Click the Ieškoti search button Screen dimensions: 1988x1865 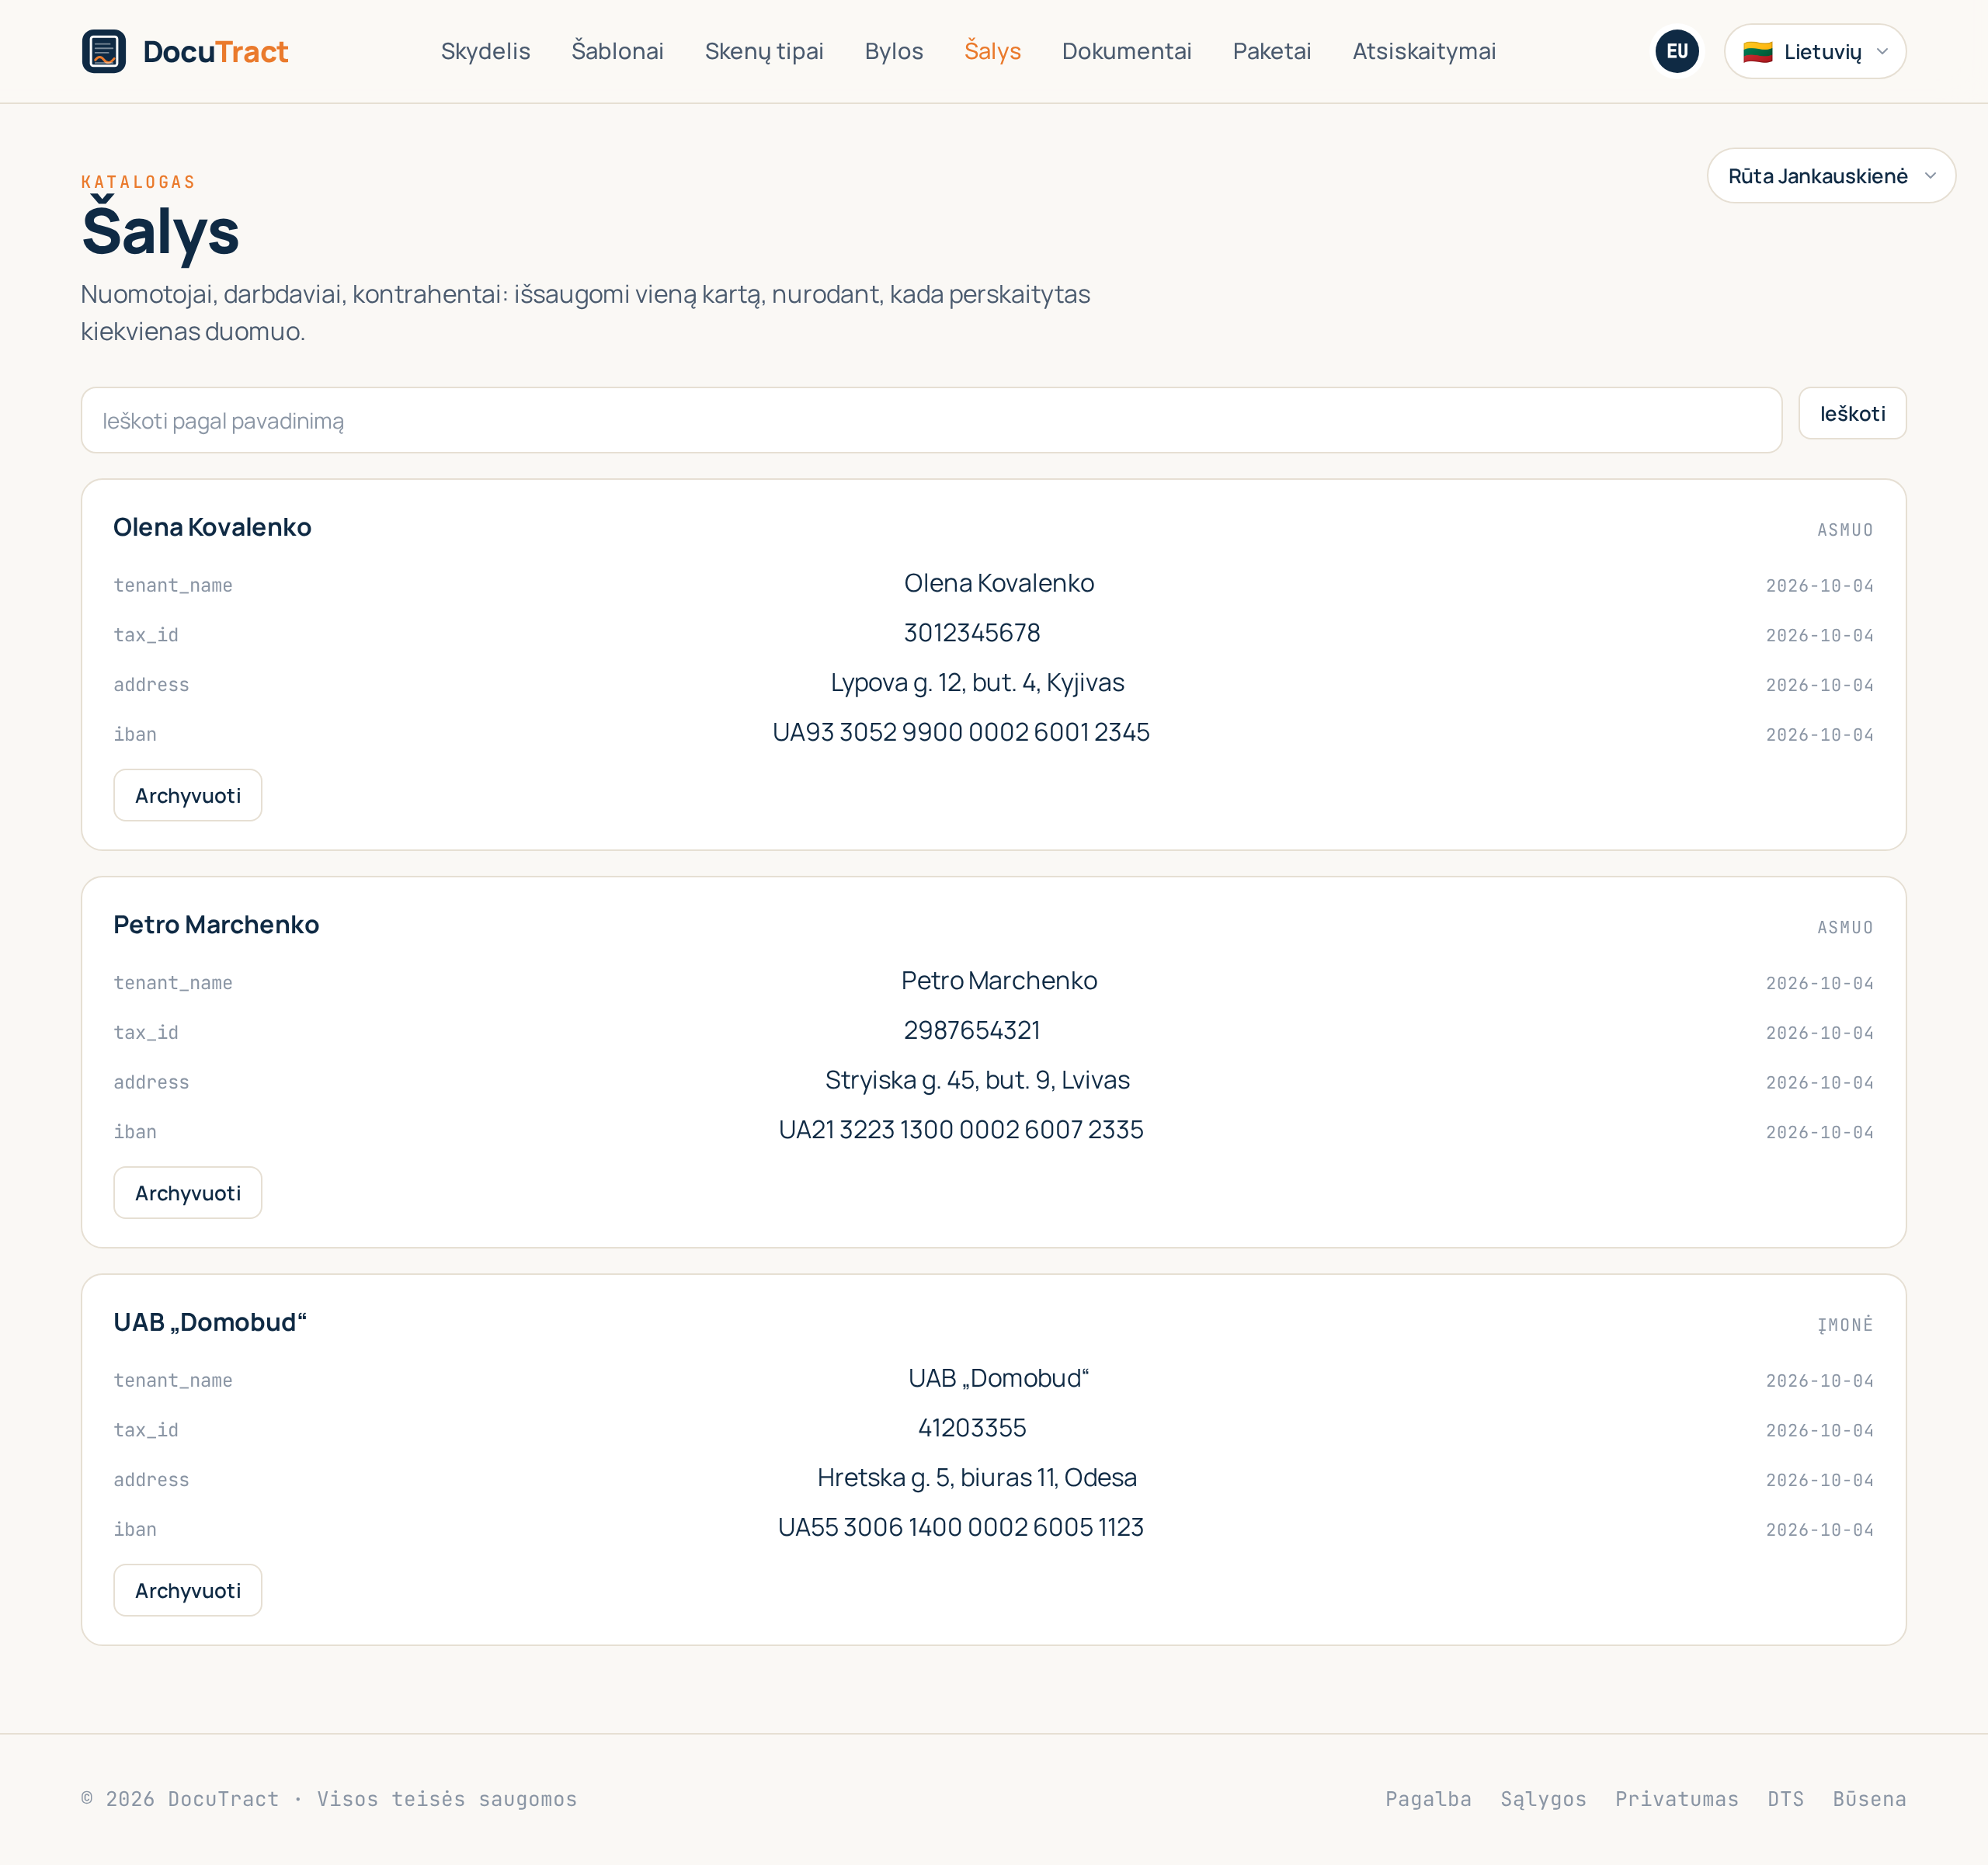point(1851,413)
